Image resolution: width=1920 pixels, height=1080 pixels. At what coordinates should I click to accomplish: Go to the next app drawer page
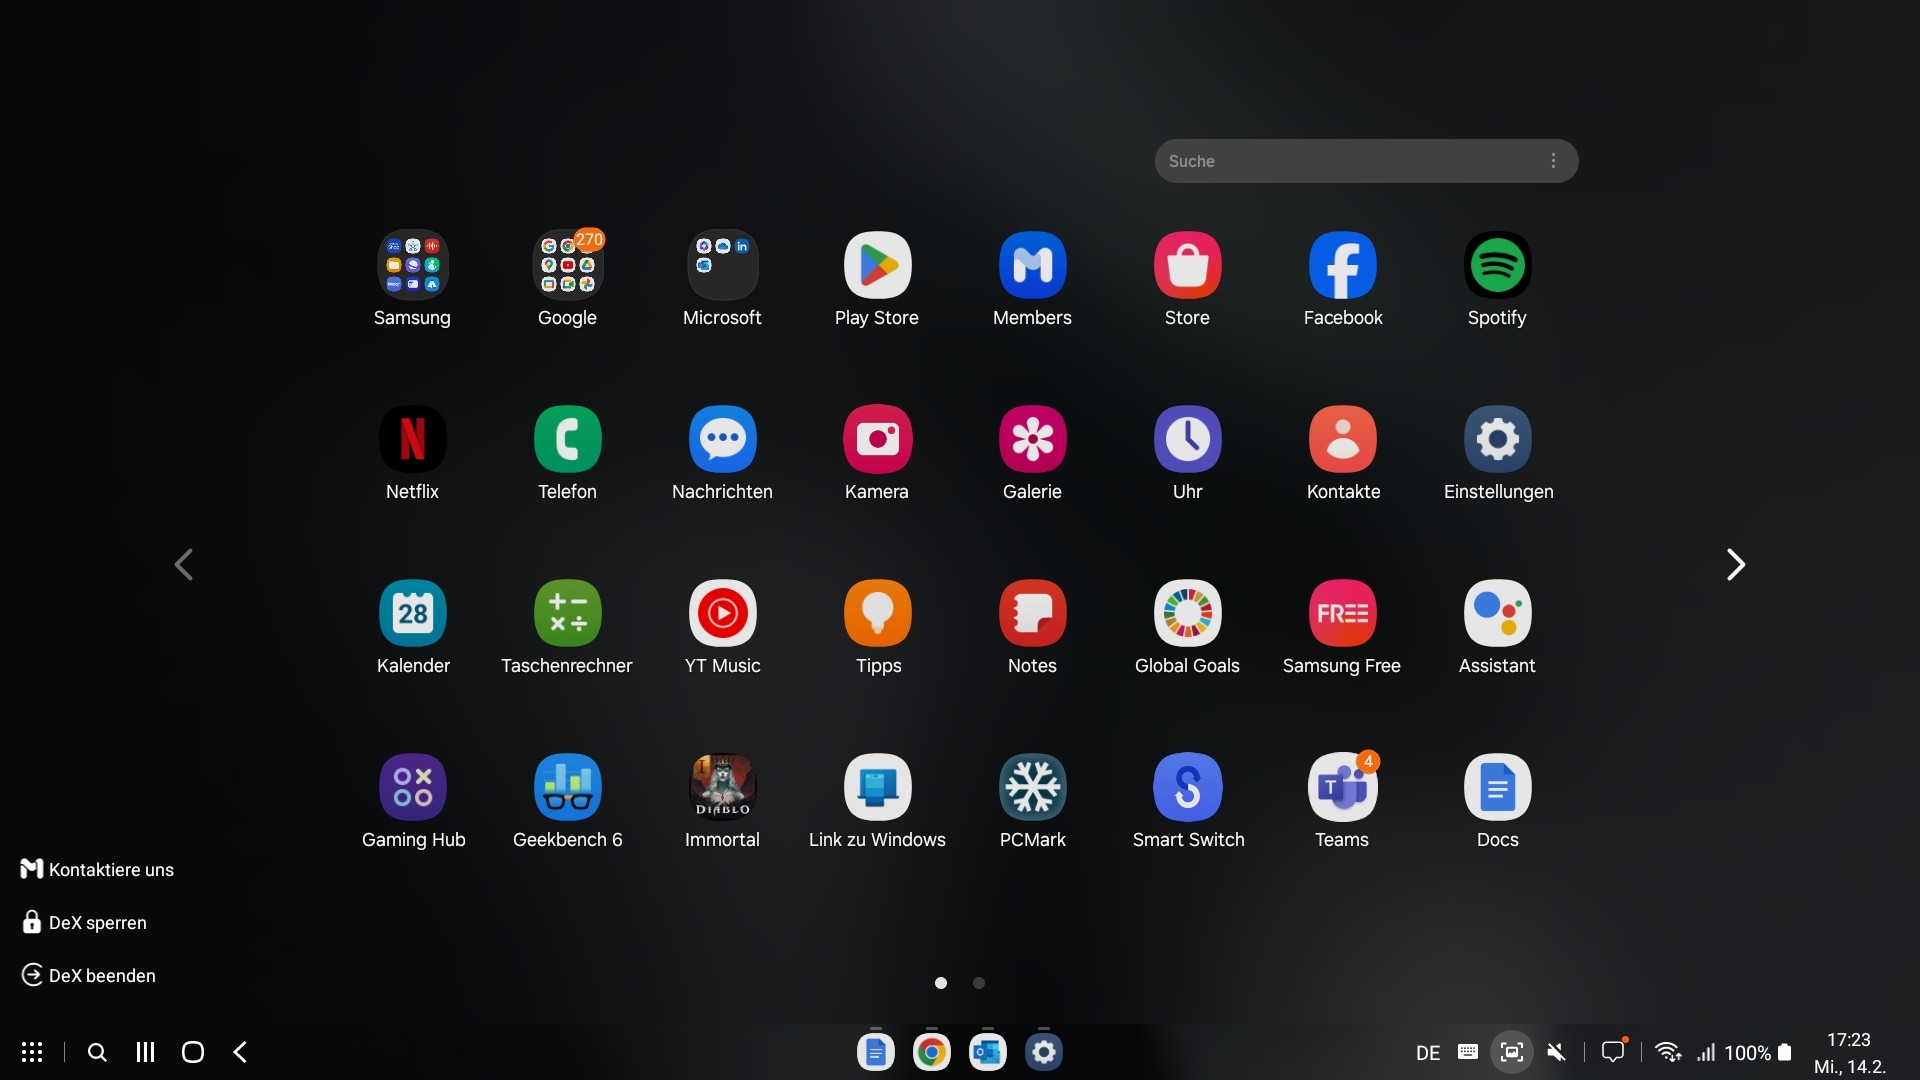[x=1736, y=564]
